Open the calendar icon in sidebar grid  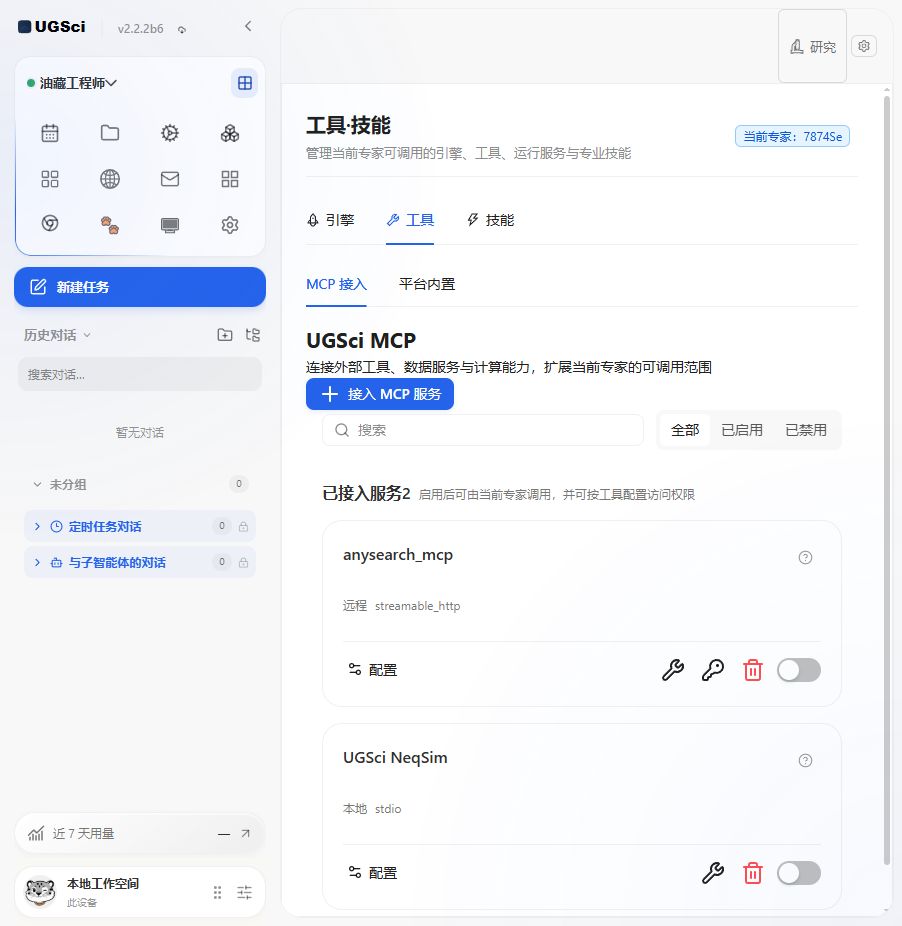(x=50, y=133)
